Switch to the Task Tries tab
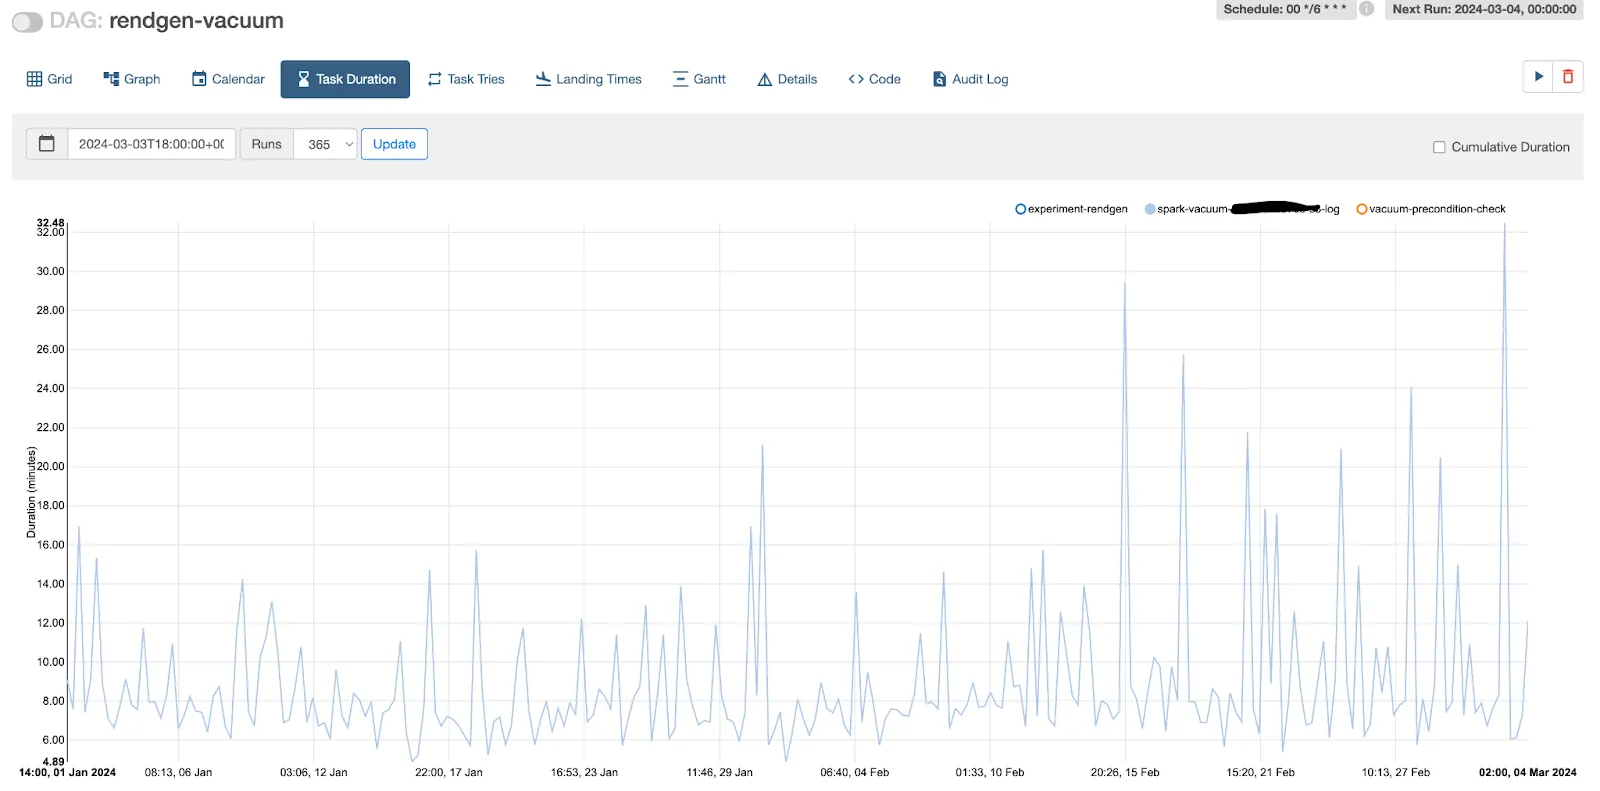This screenshot has width=1600, height=791. click(466, 79)
